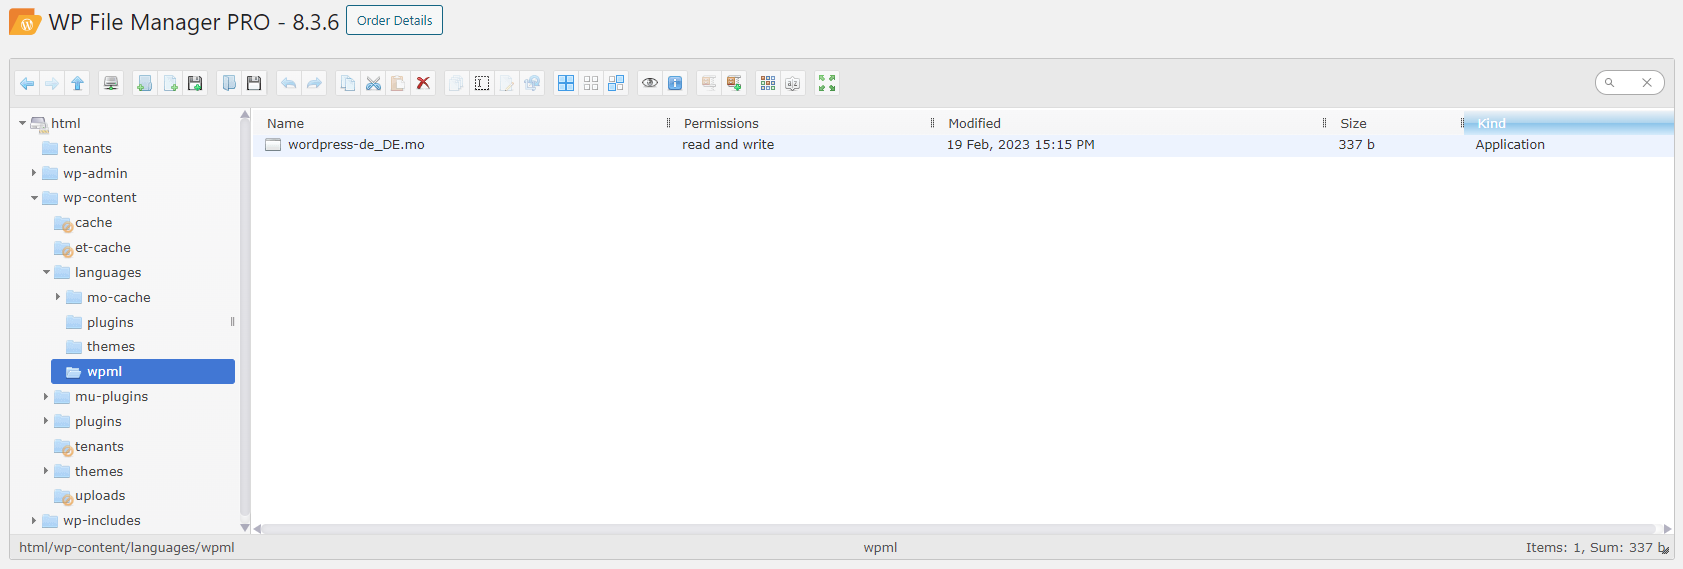Open plugins folder under languages
Screen dimensions: 1683x569
110,322
